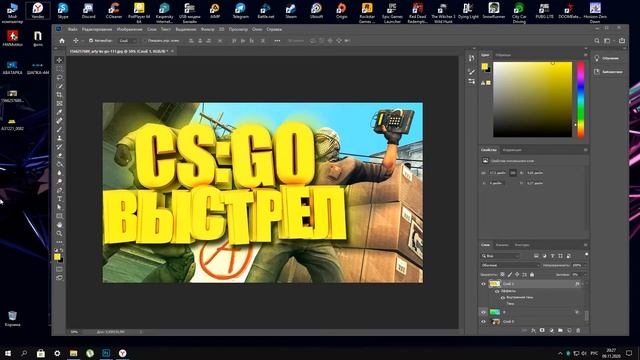The image size is (640, 360).
Task: Select the Dodge tool
Action: coord(59,181)
